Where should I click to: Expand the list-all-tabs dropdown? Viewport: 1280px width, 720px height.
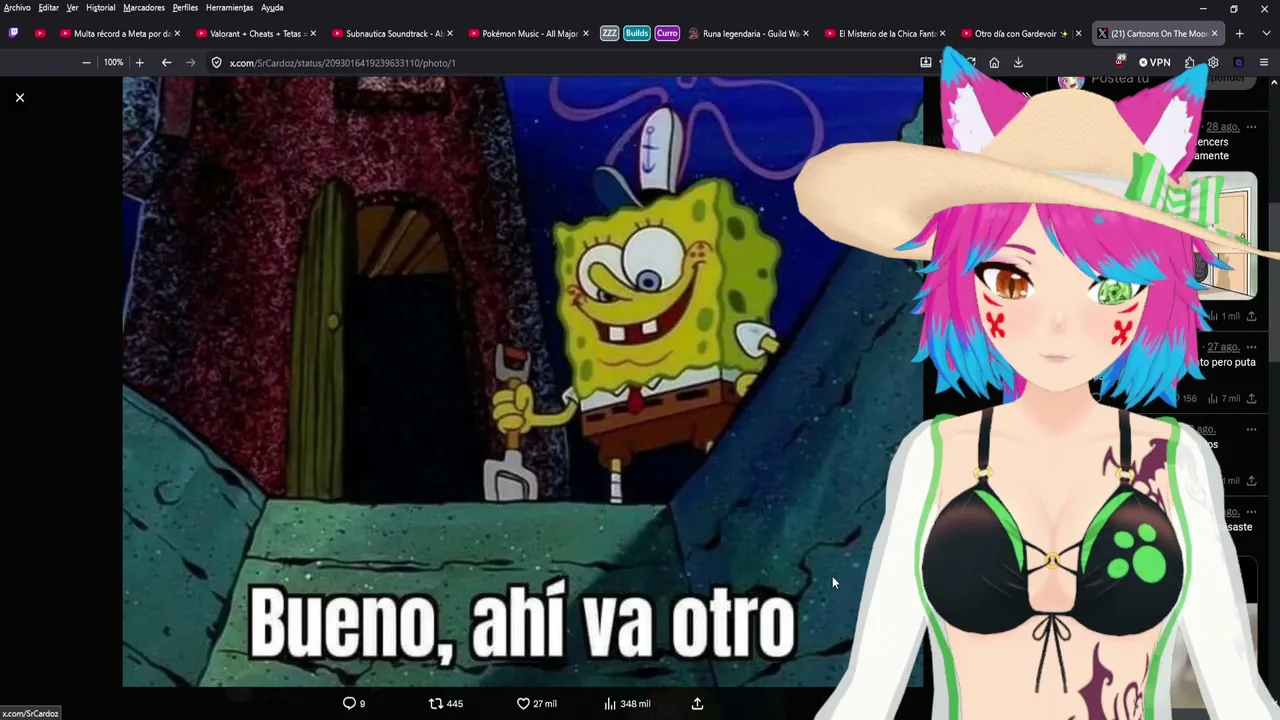tap(1266, 33)
